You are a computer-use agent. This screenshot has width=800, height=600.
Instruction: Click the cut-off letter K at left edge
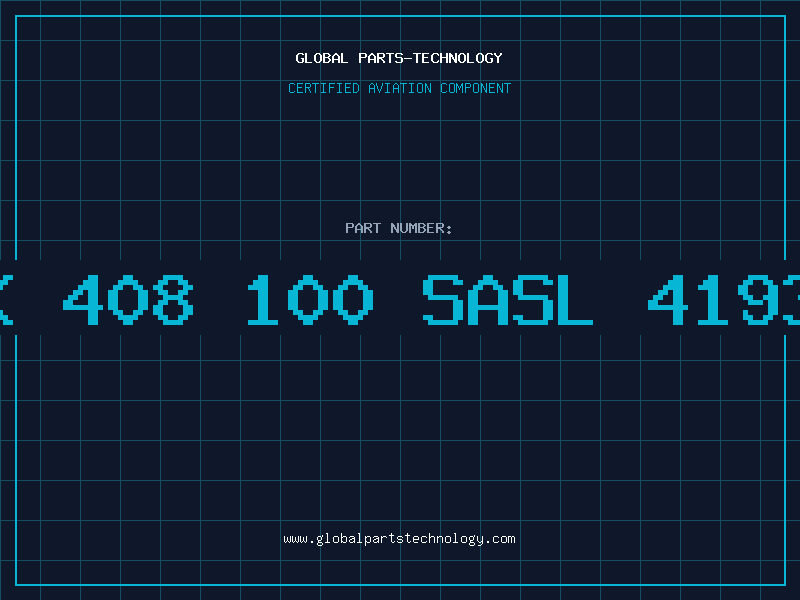tap(6, 299)
